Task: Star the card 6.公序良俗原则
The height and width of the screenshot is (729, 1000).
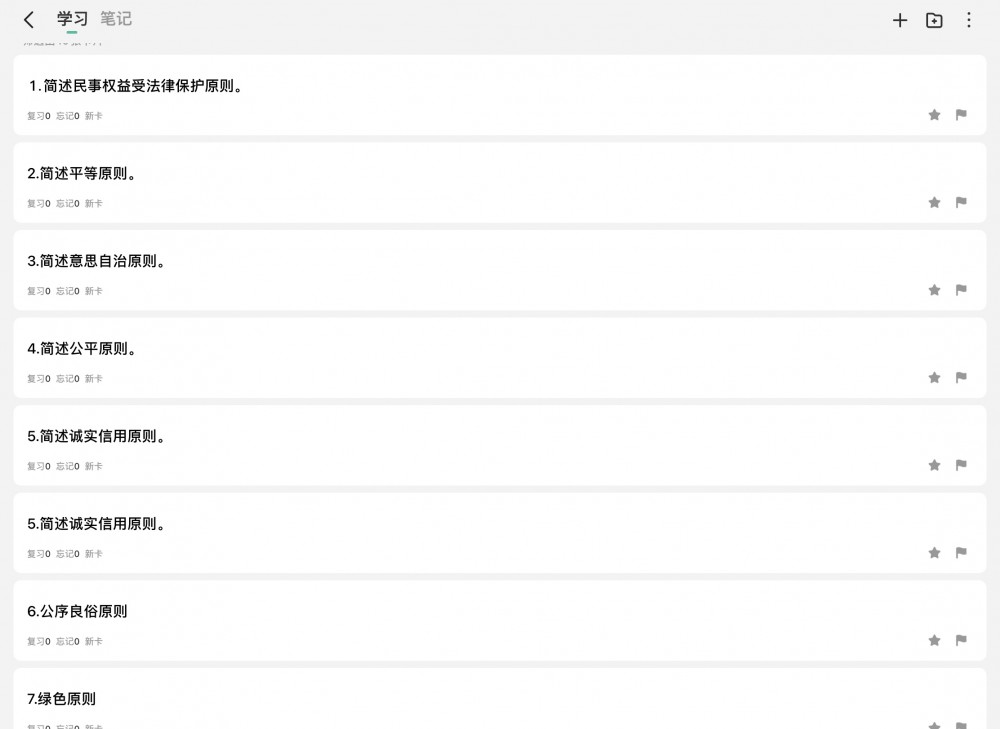Action: [934, 640]
